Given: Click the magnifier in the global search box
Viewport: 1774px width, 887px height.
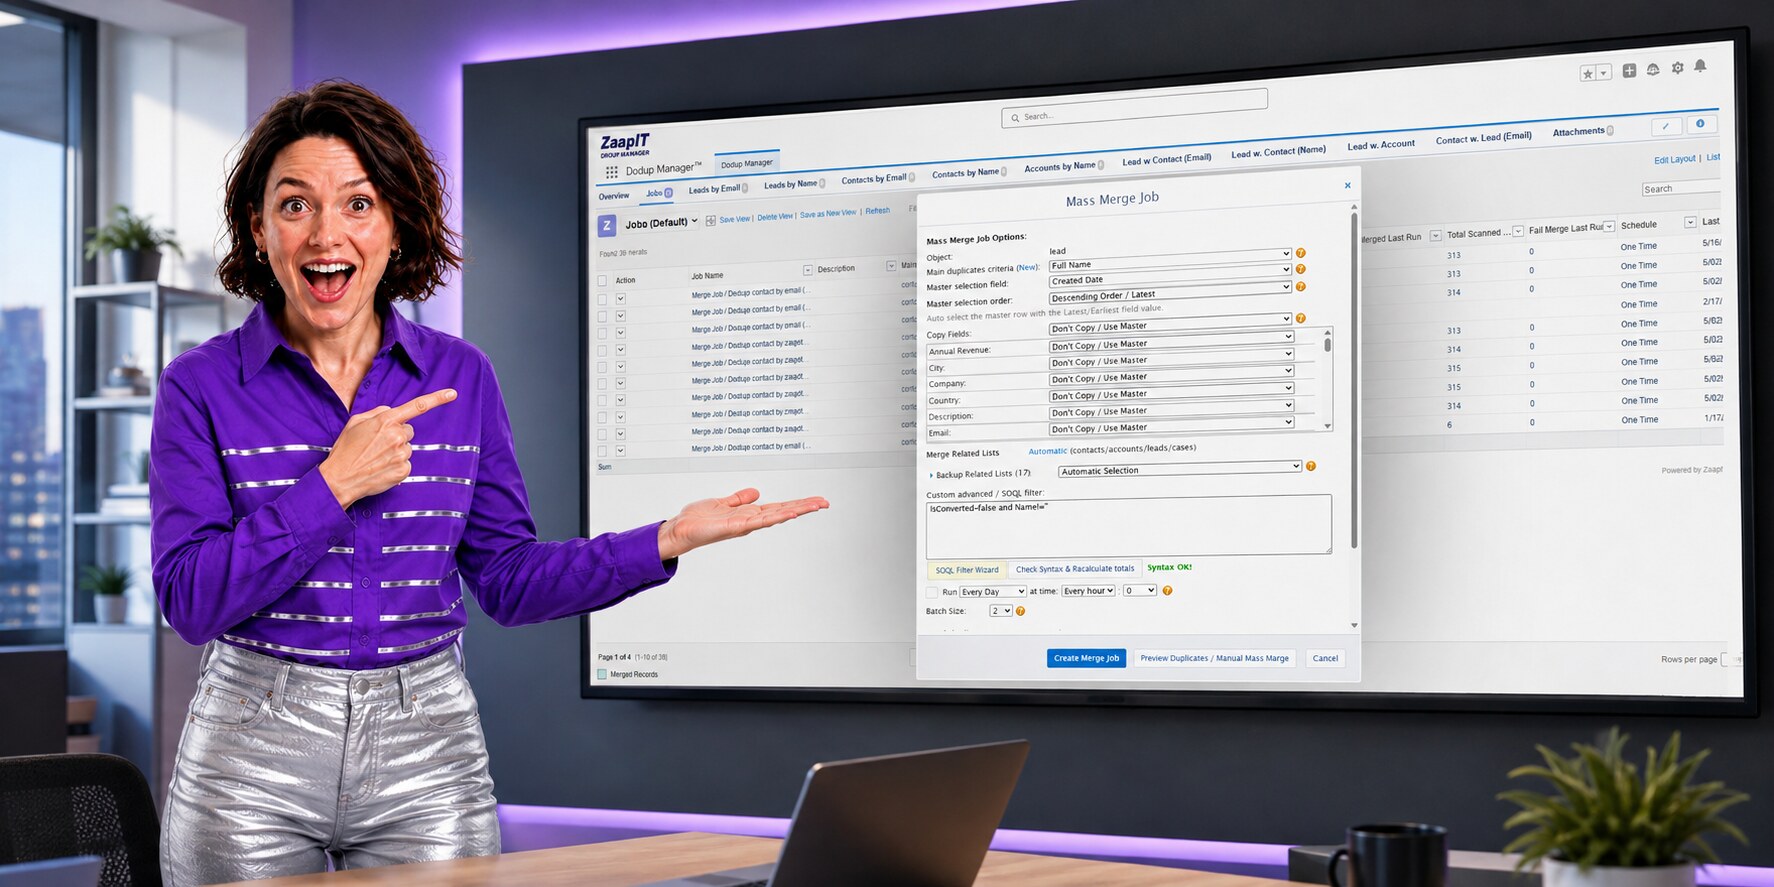Looking at the screenshot, I should pyautogui.click(x=1015, y=118).
